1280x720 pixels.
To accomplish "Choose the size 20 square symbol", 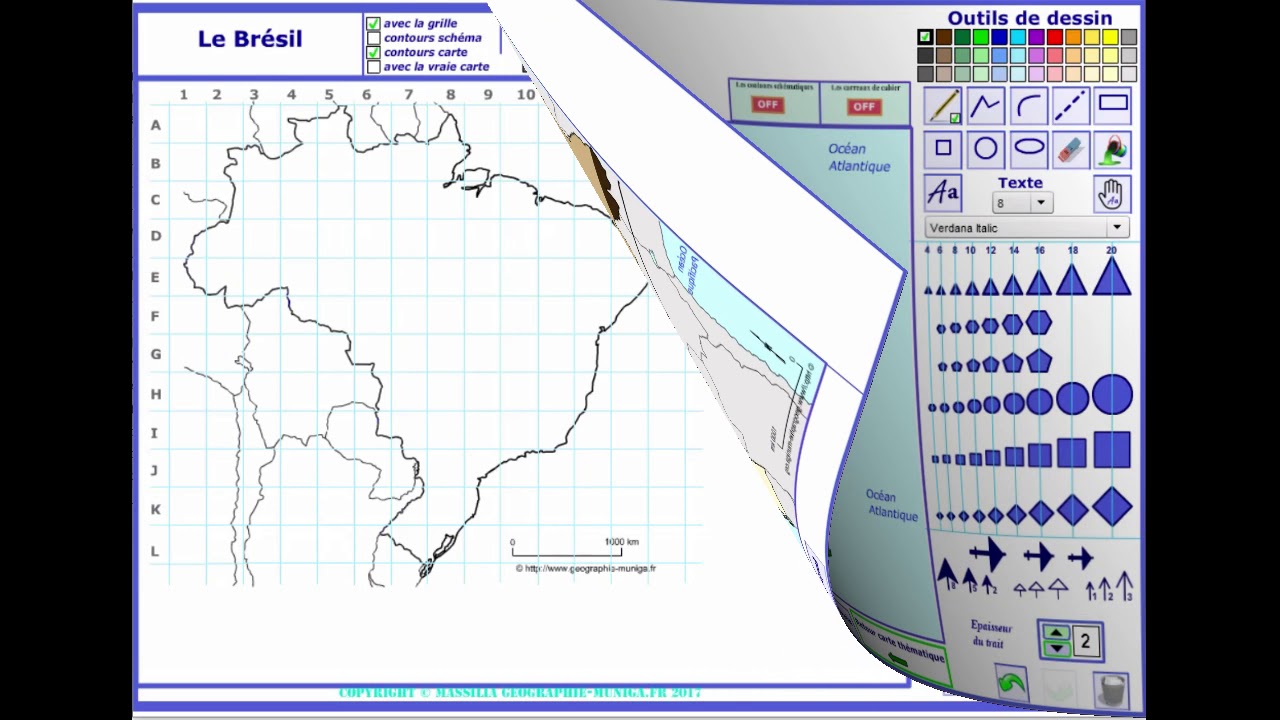I will (1112, 450).
